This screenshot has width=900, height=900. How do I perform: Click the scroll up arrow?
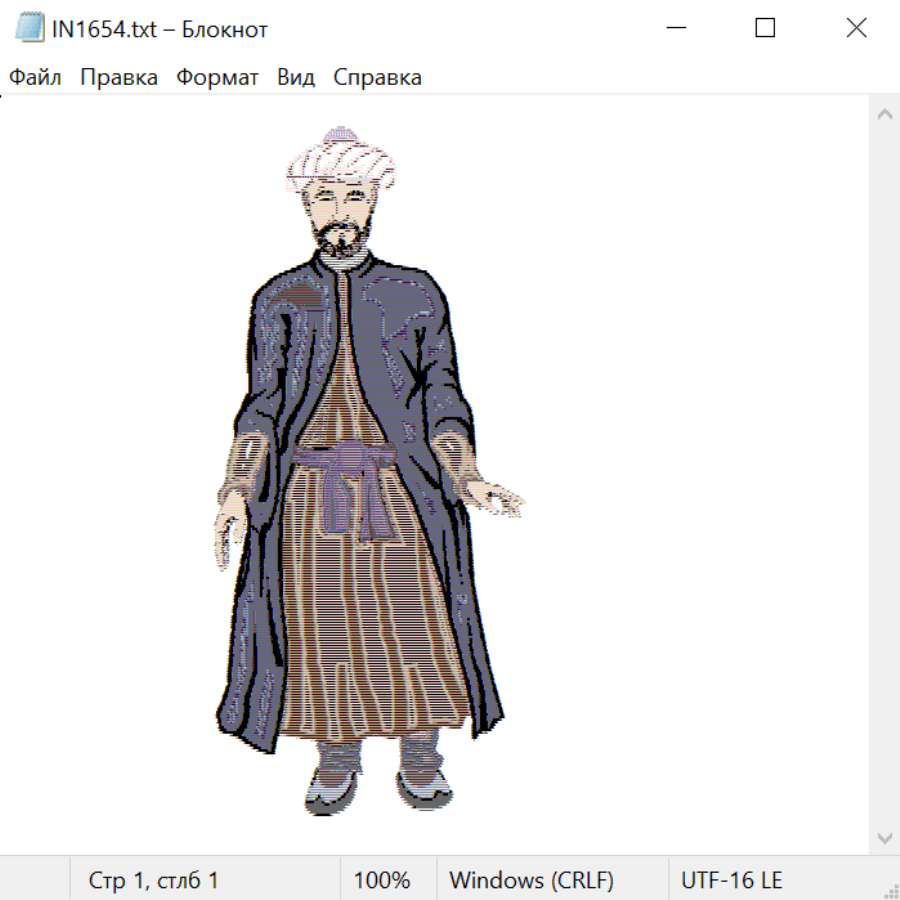(x=884, y=115)
